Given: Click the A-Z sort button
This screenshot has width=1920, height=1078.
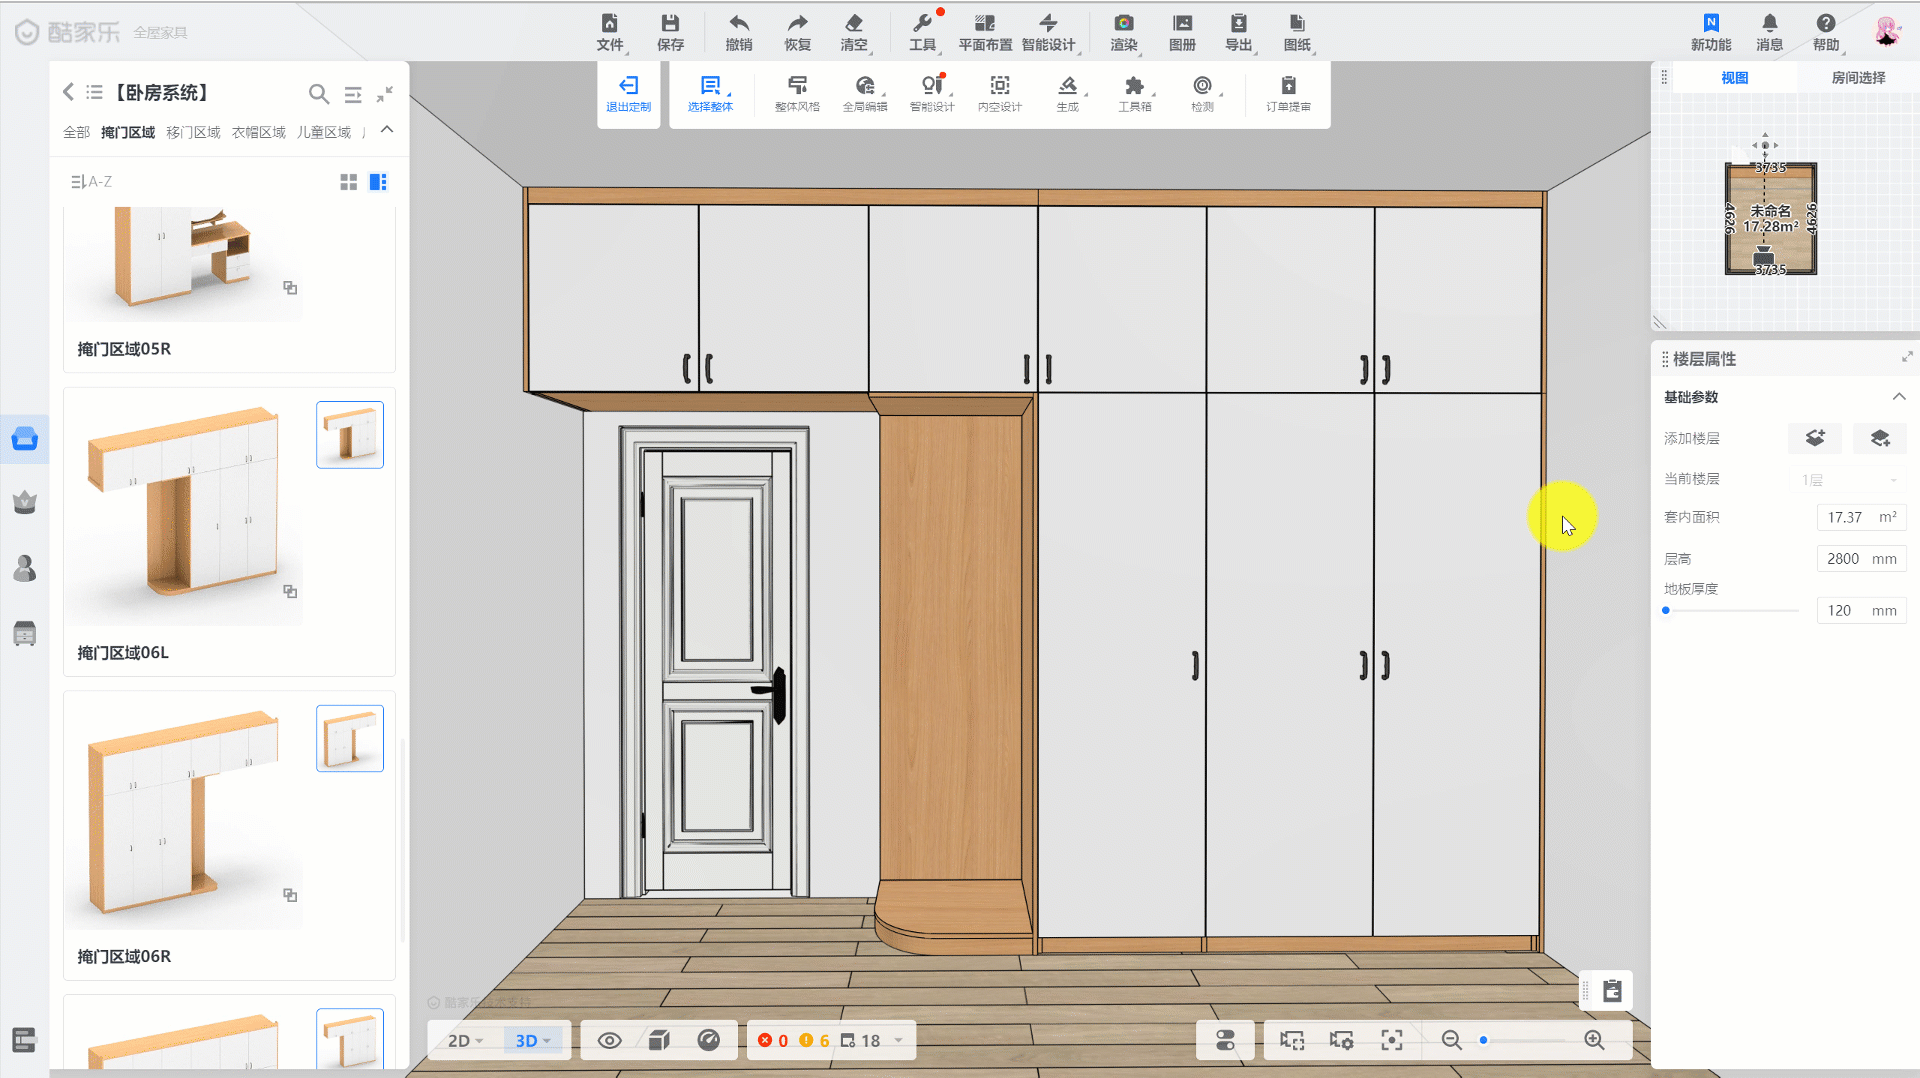Looking at the screenshot, I should pos(91,182).
